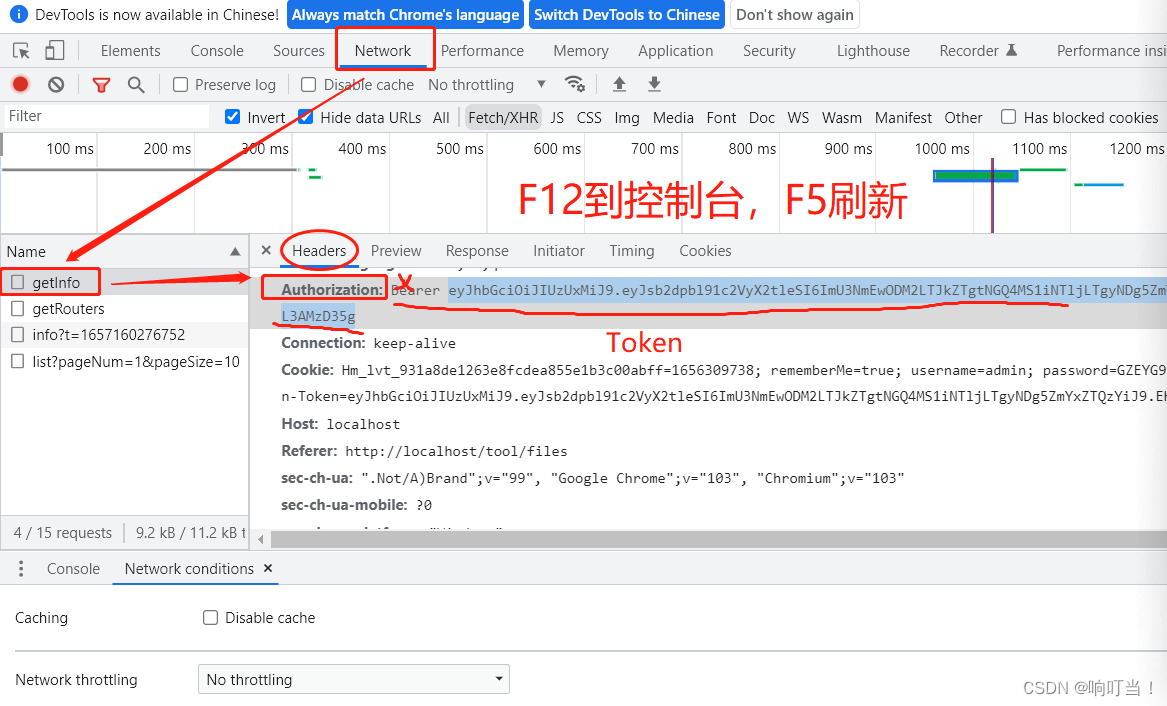Open the Response tab of the request

pos(477,251)
